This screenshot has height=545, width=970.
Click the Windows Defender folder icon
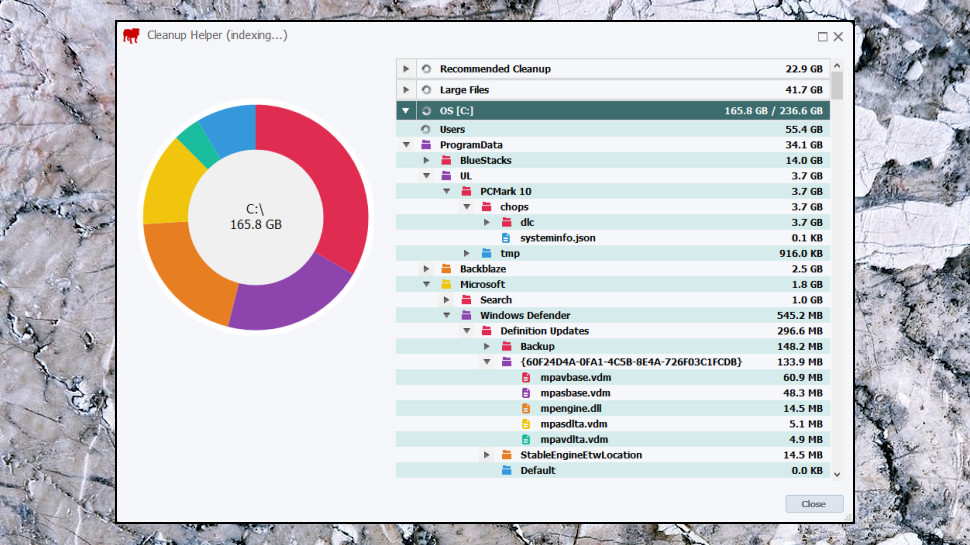[466, 315]
